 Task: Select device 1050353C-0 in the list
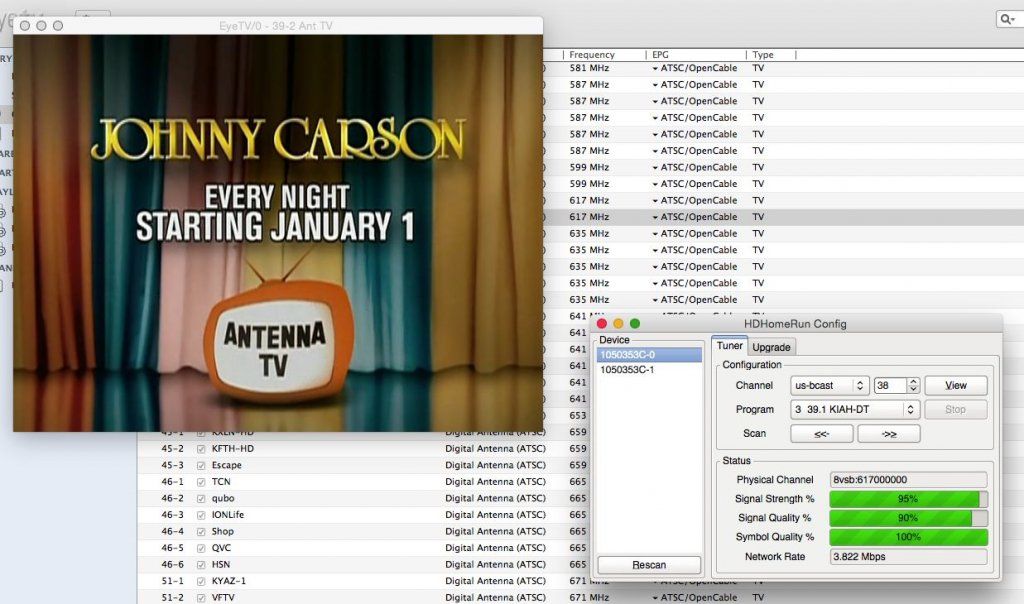649,355
